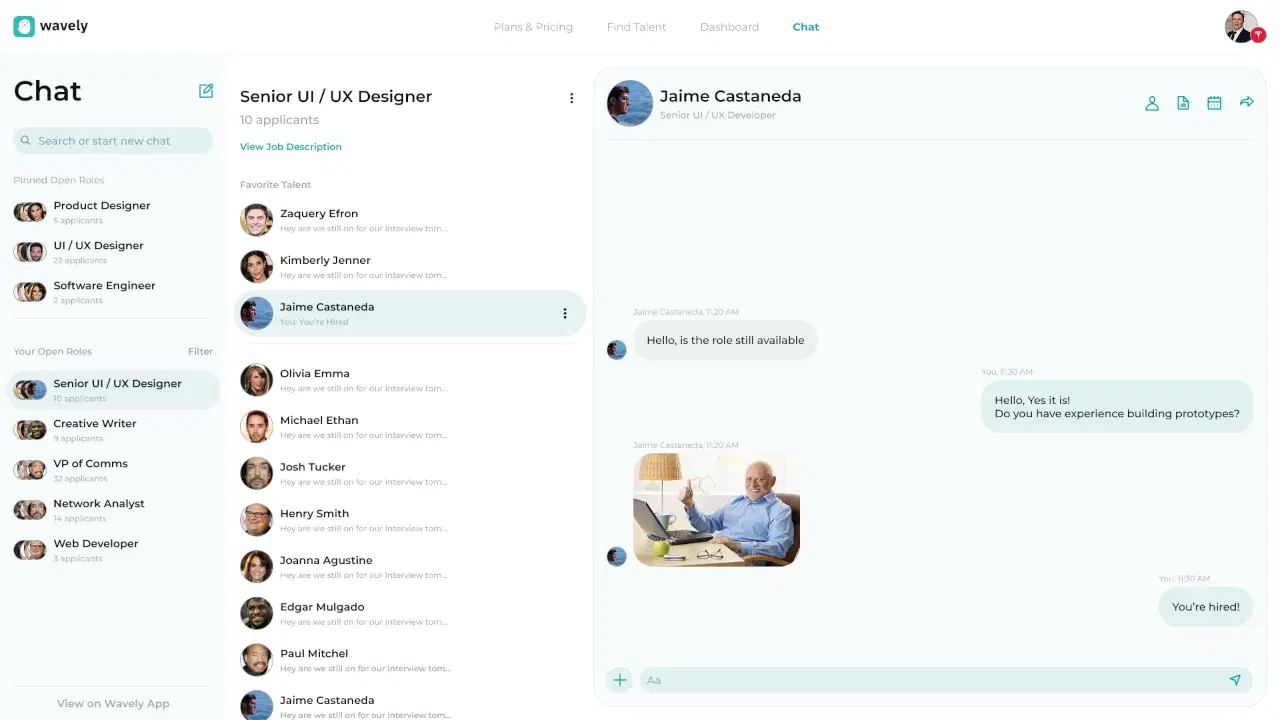Click the compose new chat icon
This screenshot has width=1280, height=720.
pos(206,91)
